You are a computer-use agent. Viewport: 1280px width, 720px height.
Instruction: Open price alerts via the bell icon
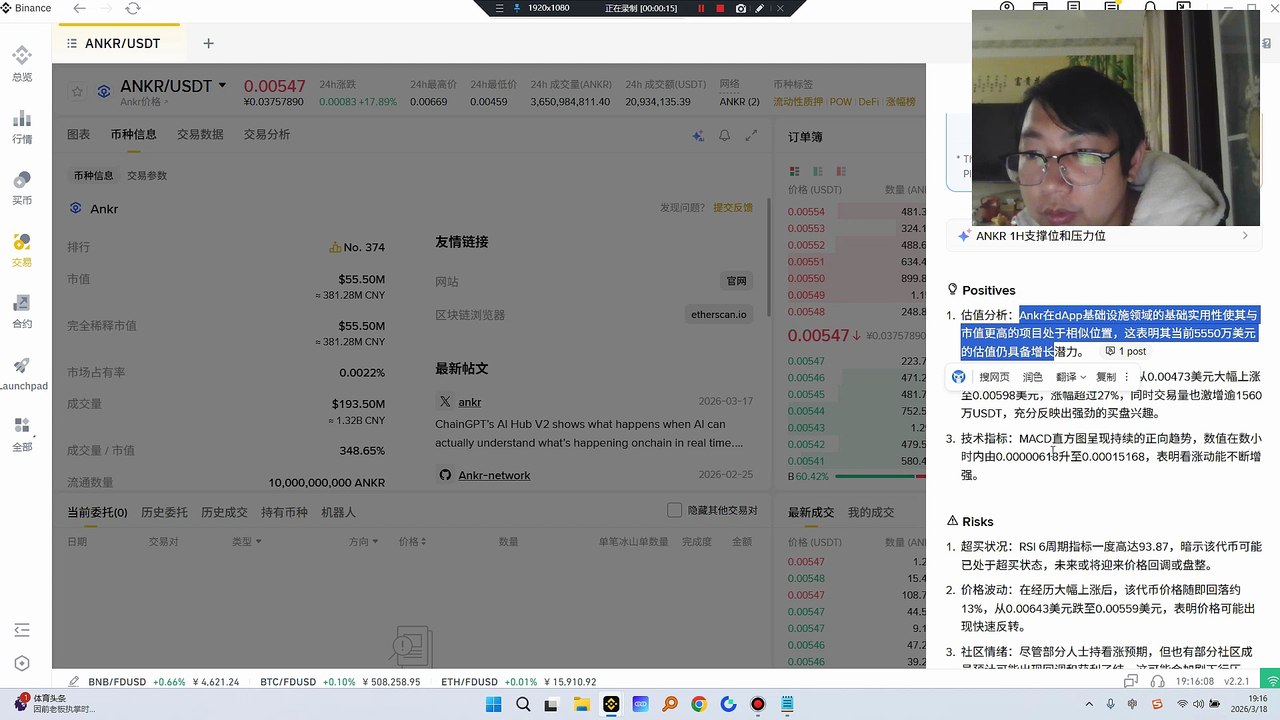pos(724,135)
